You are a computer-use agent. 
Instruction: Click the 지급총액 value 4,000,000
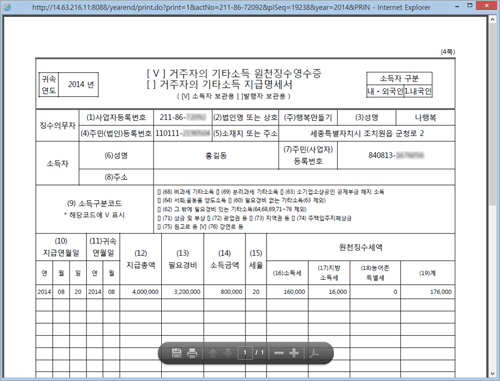[145, 292]
